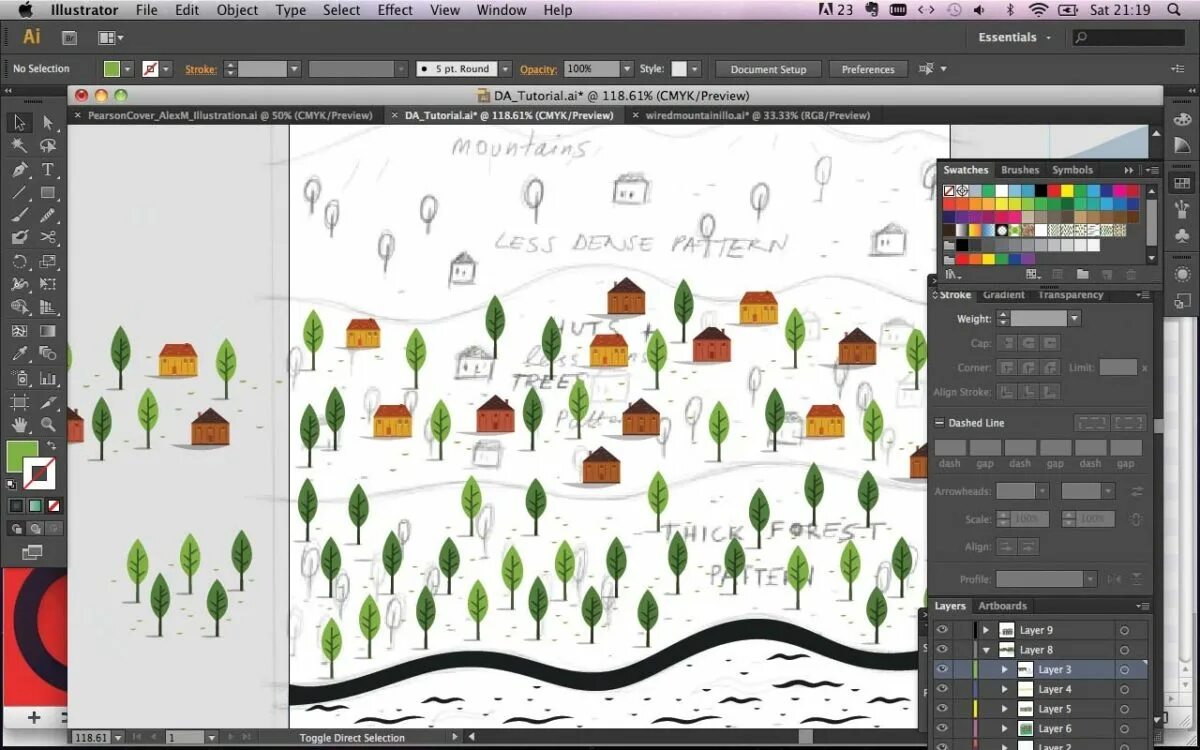The height and width of the screenshot is (750, 1200).
Task: Open the Effect menu
Action: 394,10
